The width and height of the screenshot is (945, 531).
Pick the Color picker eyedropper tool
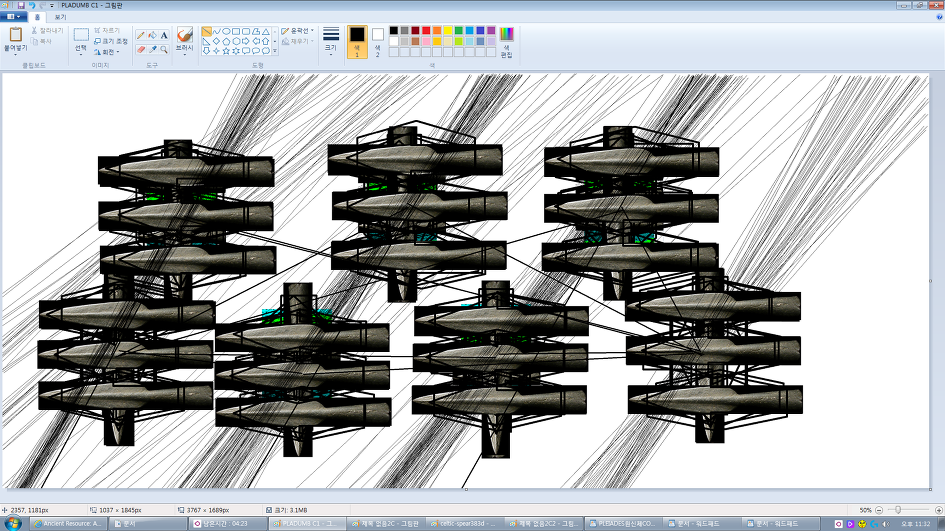[x=152, y=49]
